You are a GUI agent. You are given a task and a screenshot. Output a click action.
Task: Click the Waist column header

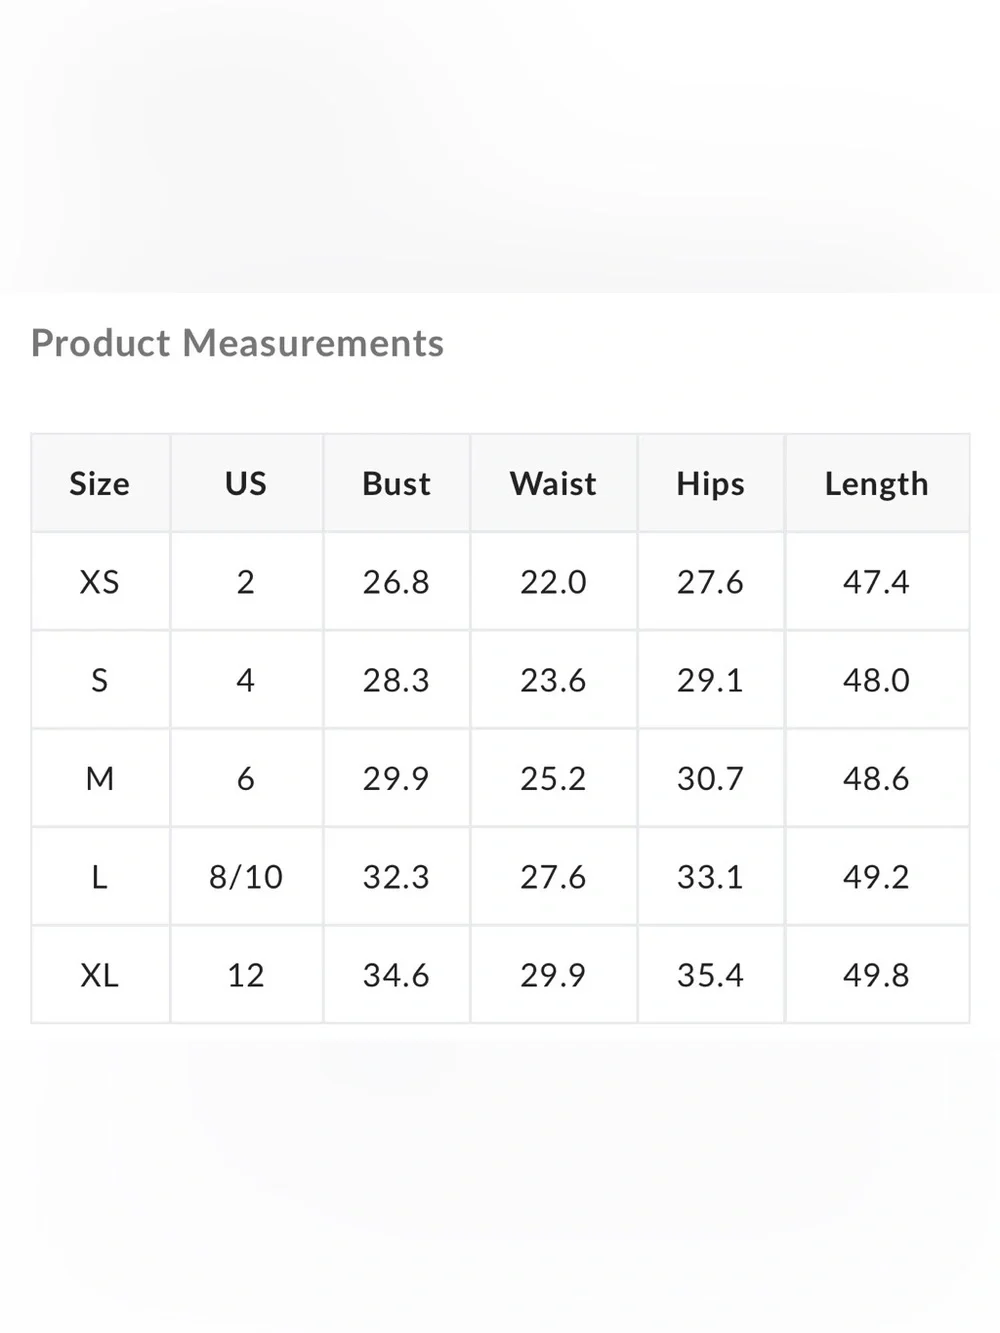coord(553,483)
